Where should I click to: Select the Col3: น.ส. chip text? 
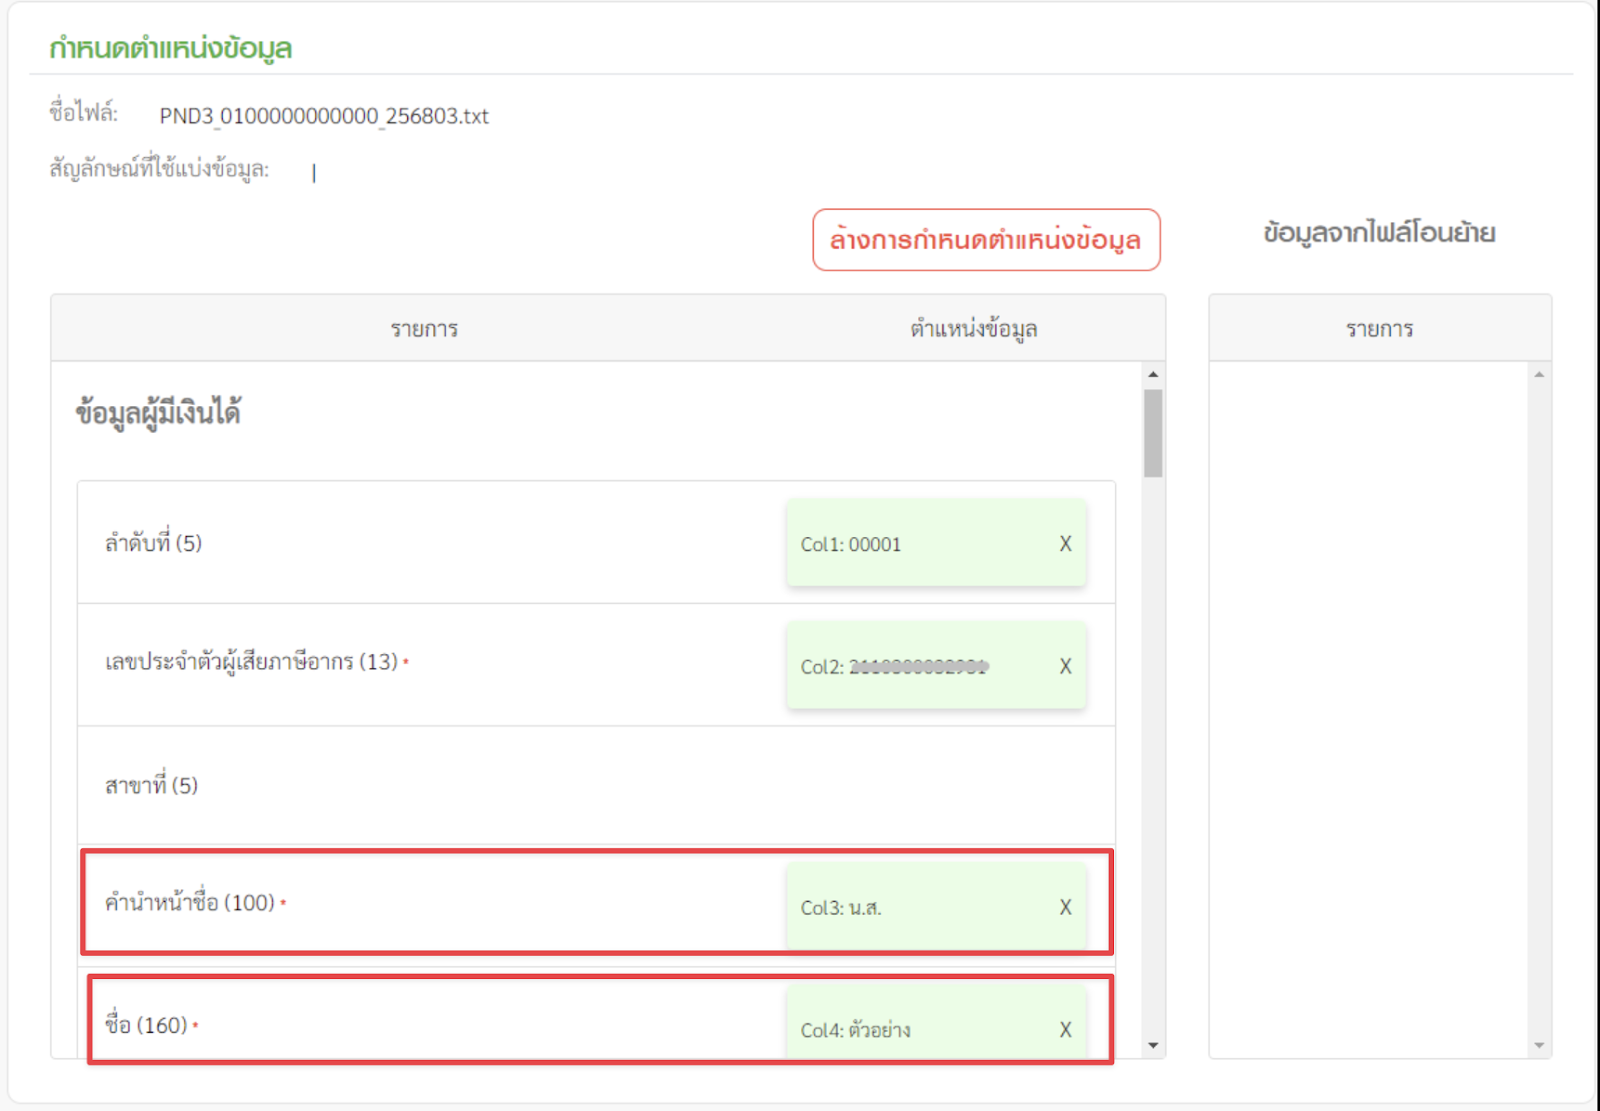[840, 908]
